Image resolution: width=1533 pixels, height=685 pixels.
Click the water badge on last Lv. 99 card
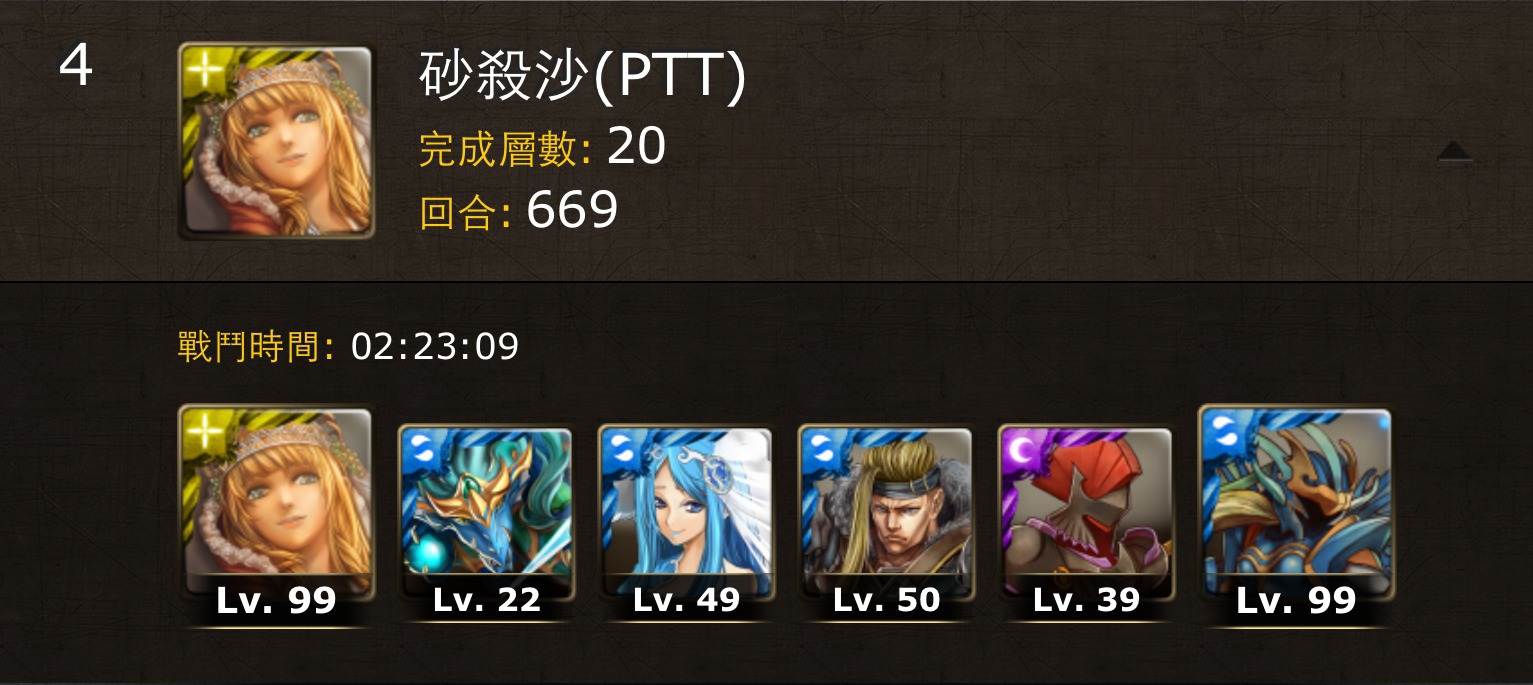point(1224,431)
